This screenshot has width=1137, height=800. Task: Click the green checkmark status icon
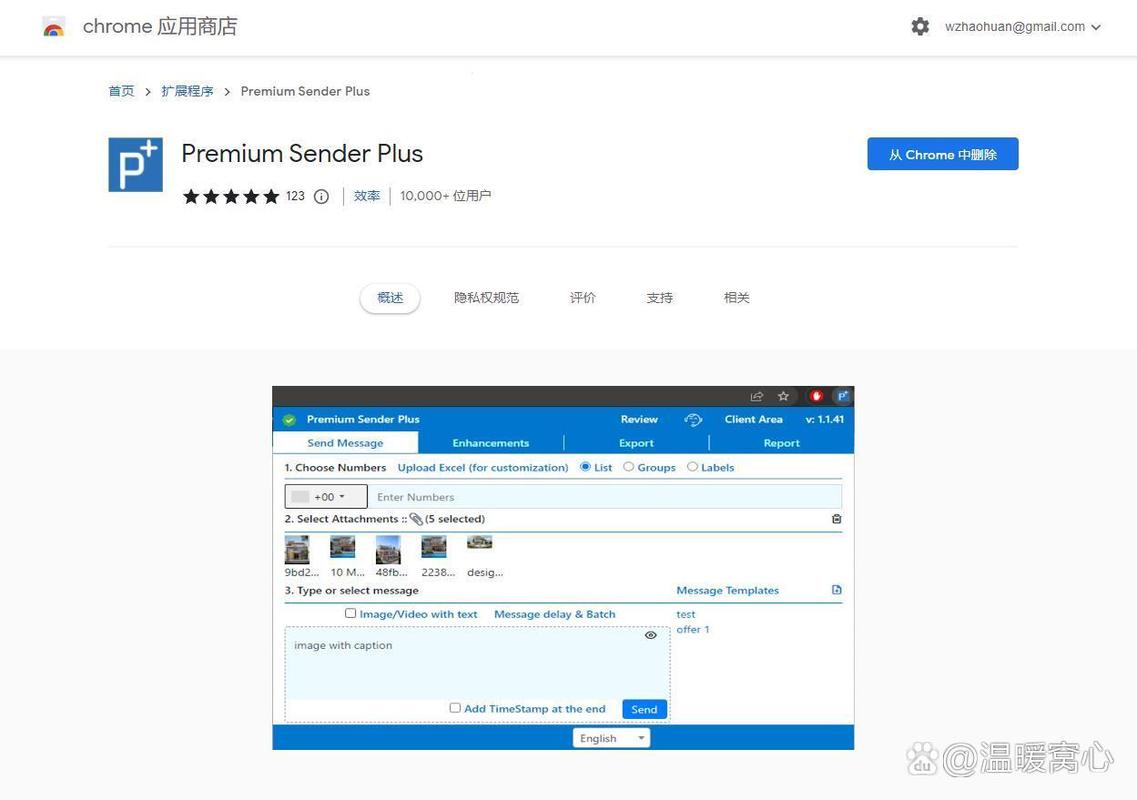click(289, 420)
